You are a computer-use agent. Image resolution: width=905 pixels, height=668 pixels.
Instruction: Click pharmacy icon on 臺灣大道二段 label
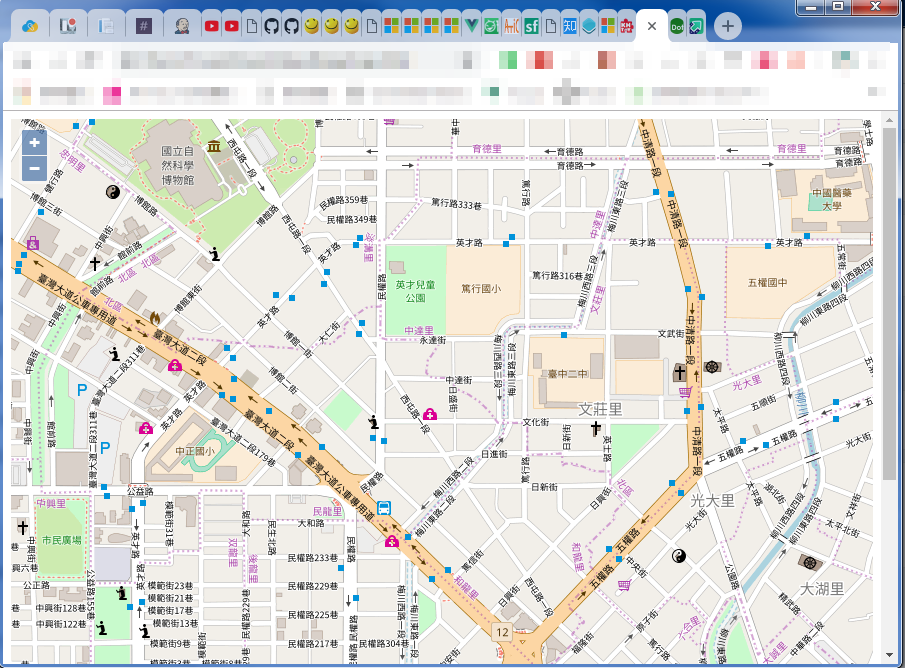(x=175, y=365)
